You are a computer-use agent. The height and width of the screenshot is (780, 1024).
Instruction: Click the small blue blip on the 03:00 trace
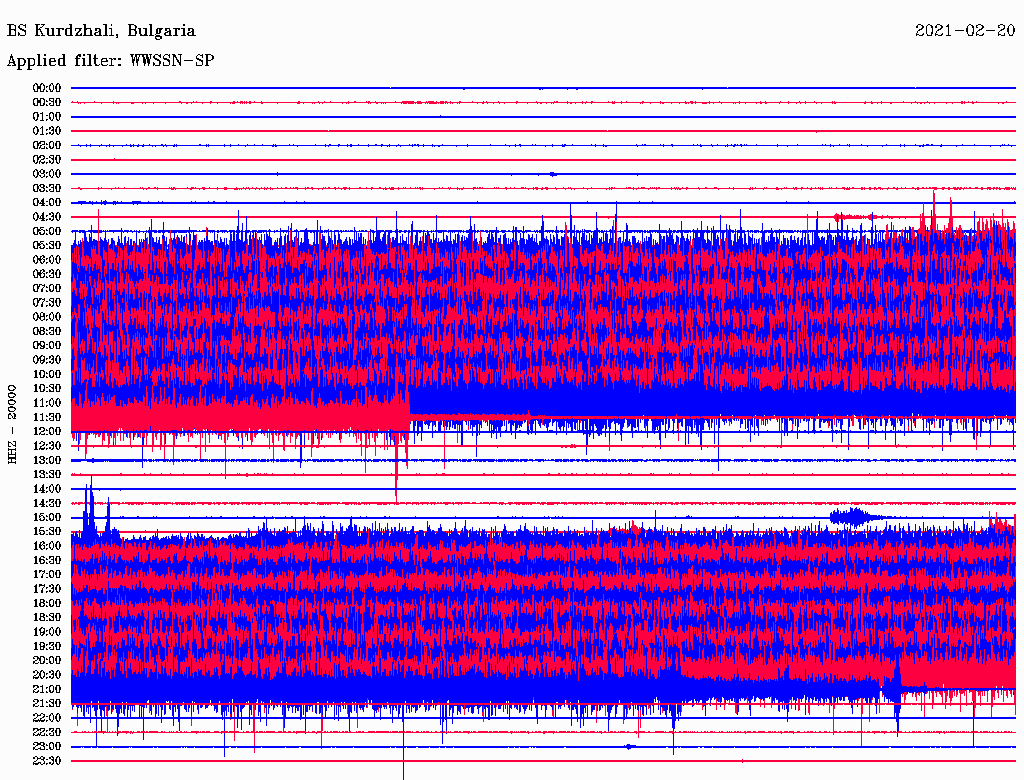pos(553,174)
